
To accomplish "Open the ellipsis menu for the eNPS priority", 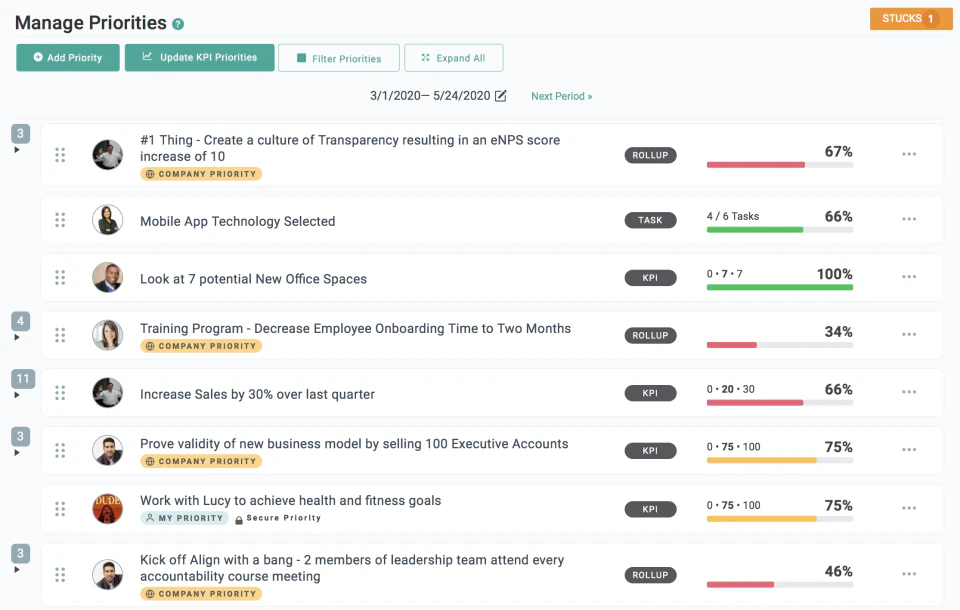I will 909,154.
